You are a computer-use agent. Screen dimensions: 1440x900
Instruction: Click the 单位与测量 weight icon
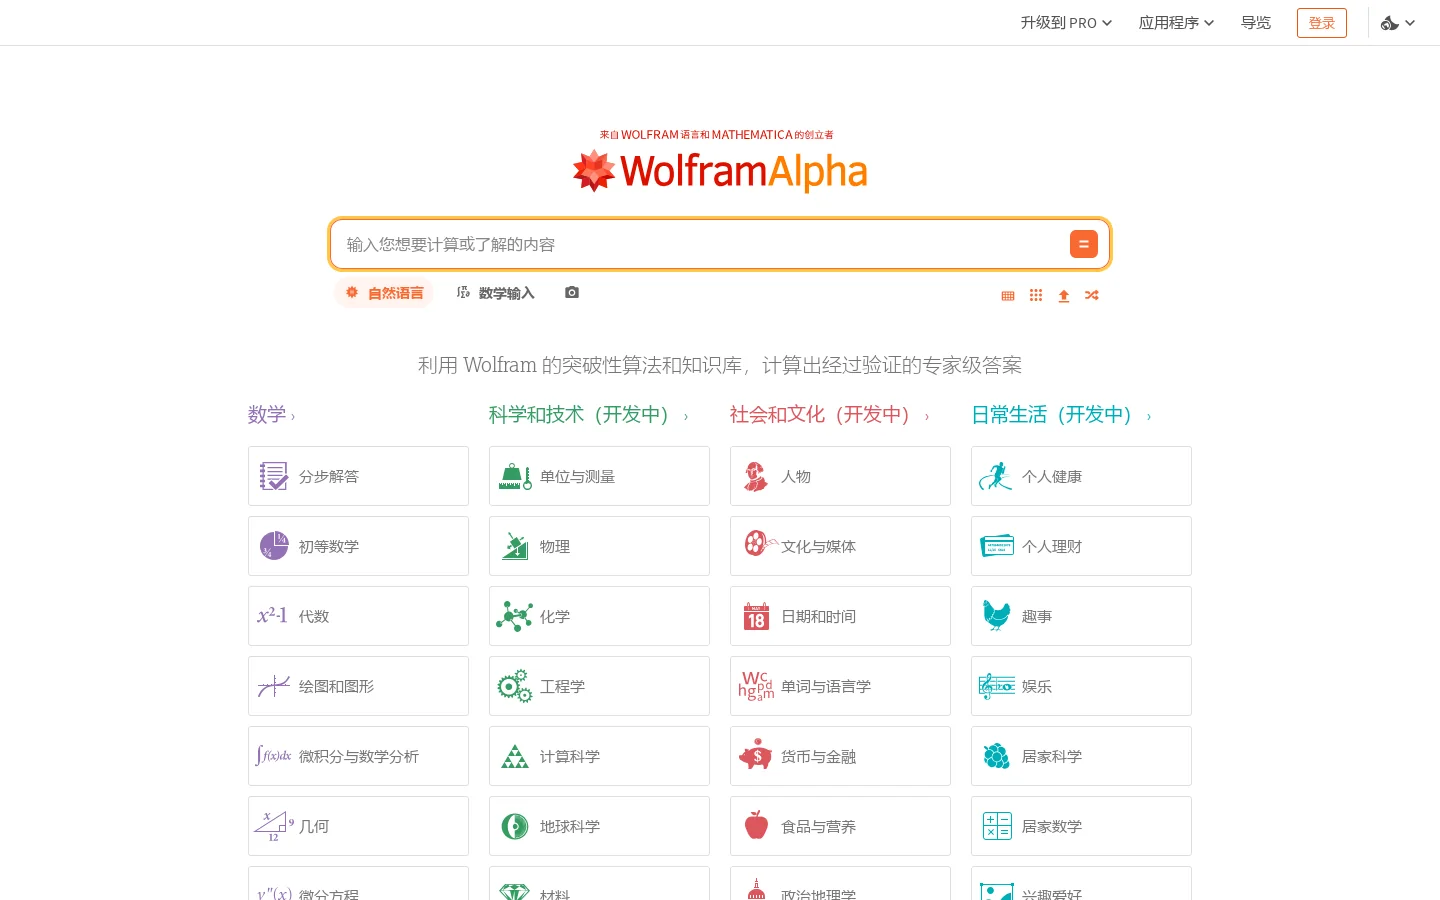point(515,476)
